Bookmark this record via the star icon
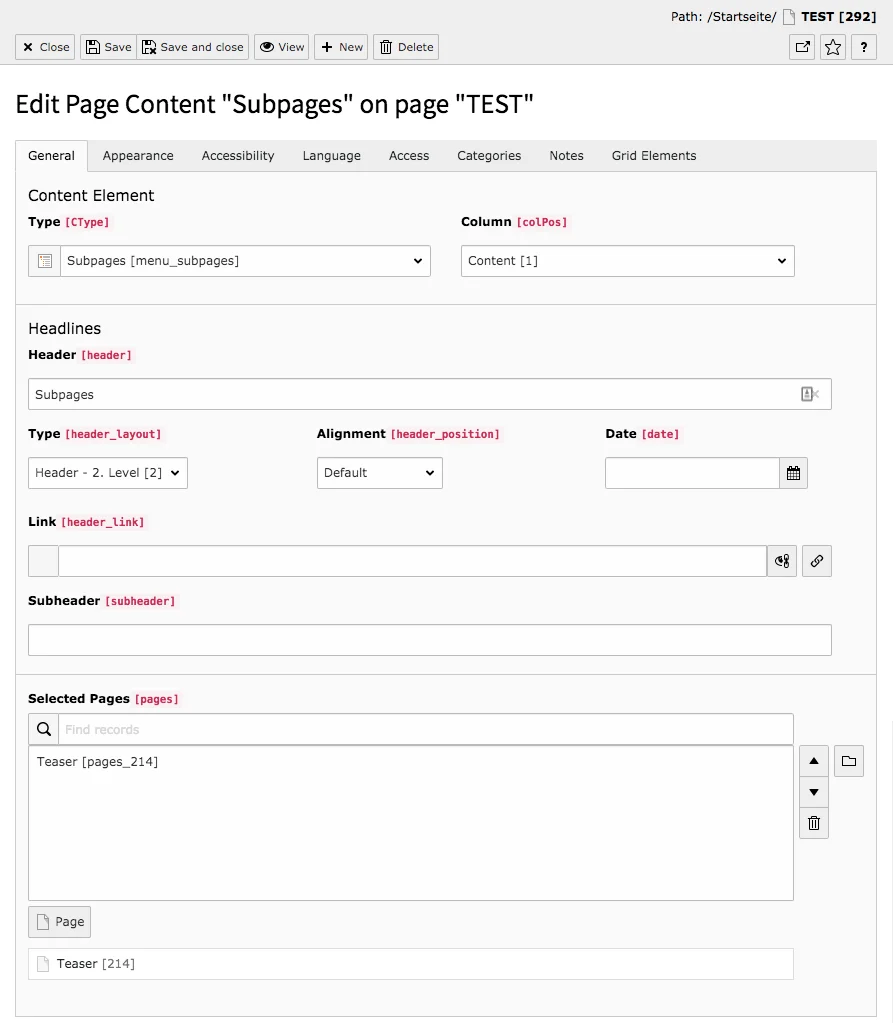This screenshot has width=893, height=1023. point(832,47)
